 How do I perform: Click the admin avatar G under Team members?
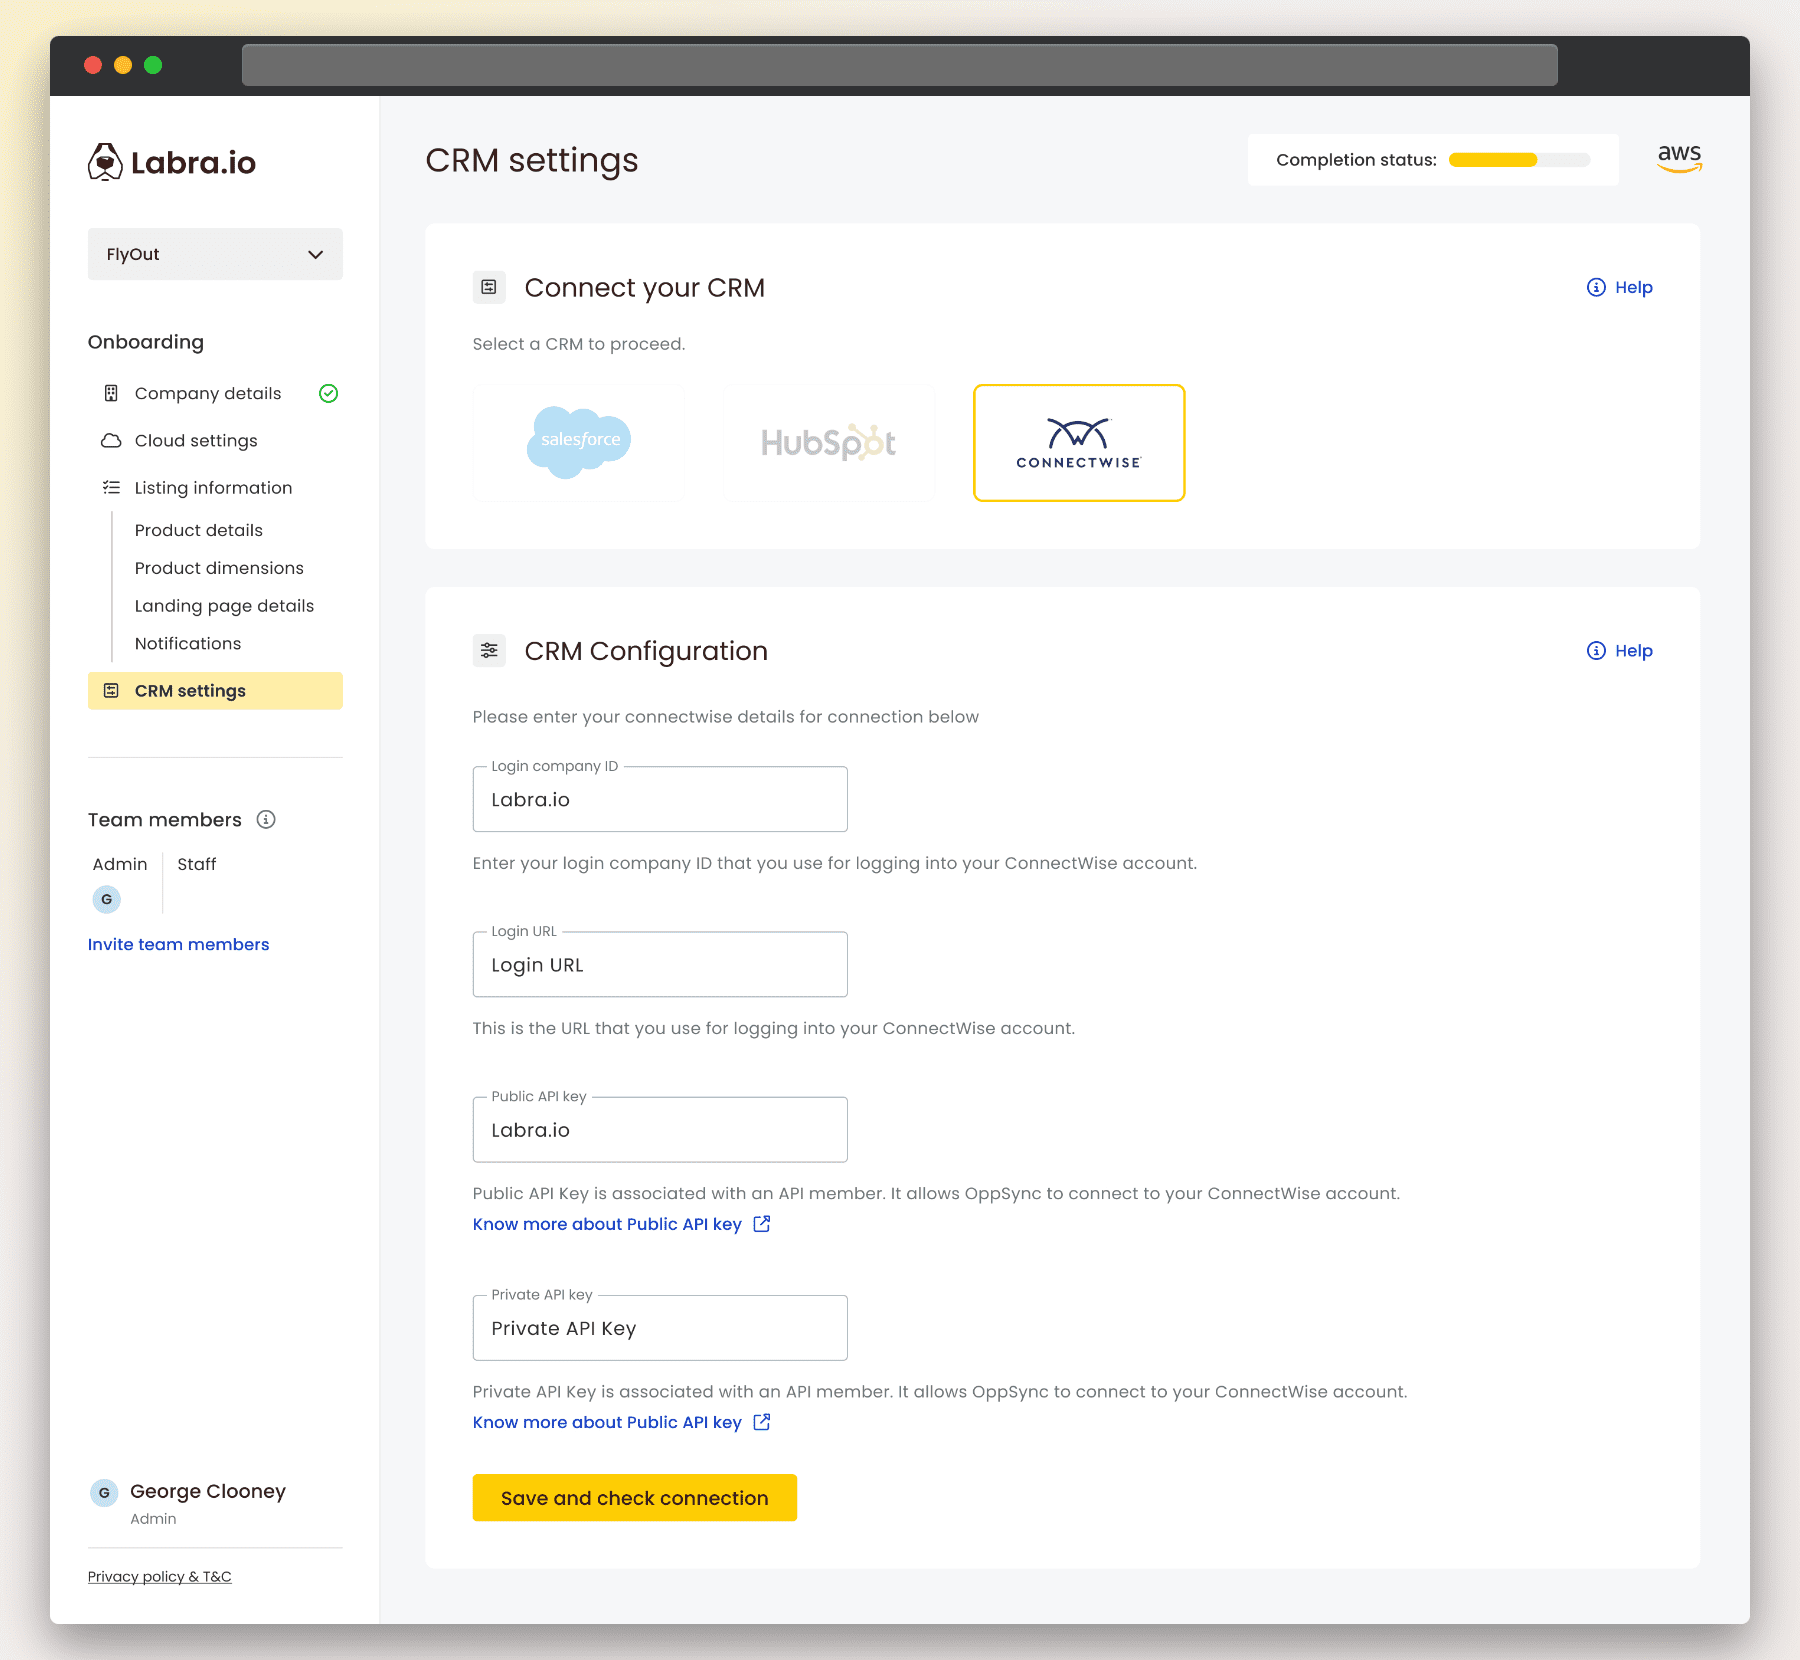coord(107,899)
